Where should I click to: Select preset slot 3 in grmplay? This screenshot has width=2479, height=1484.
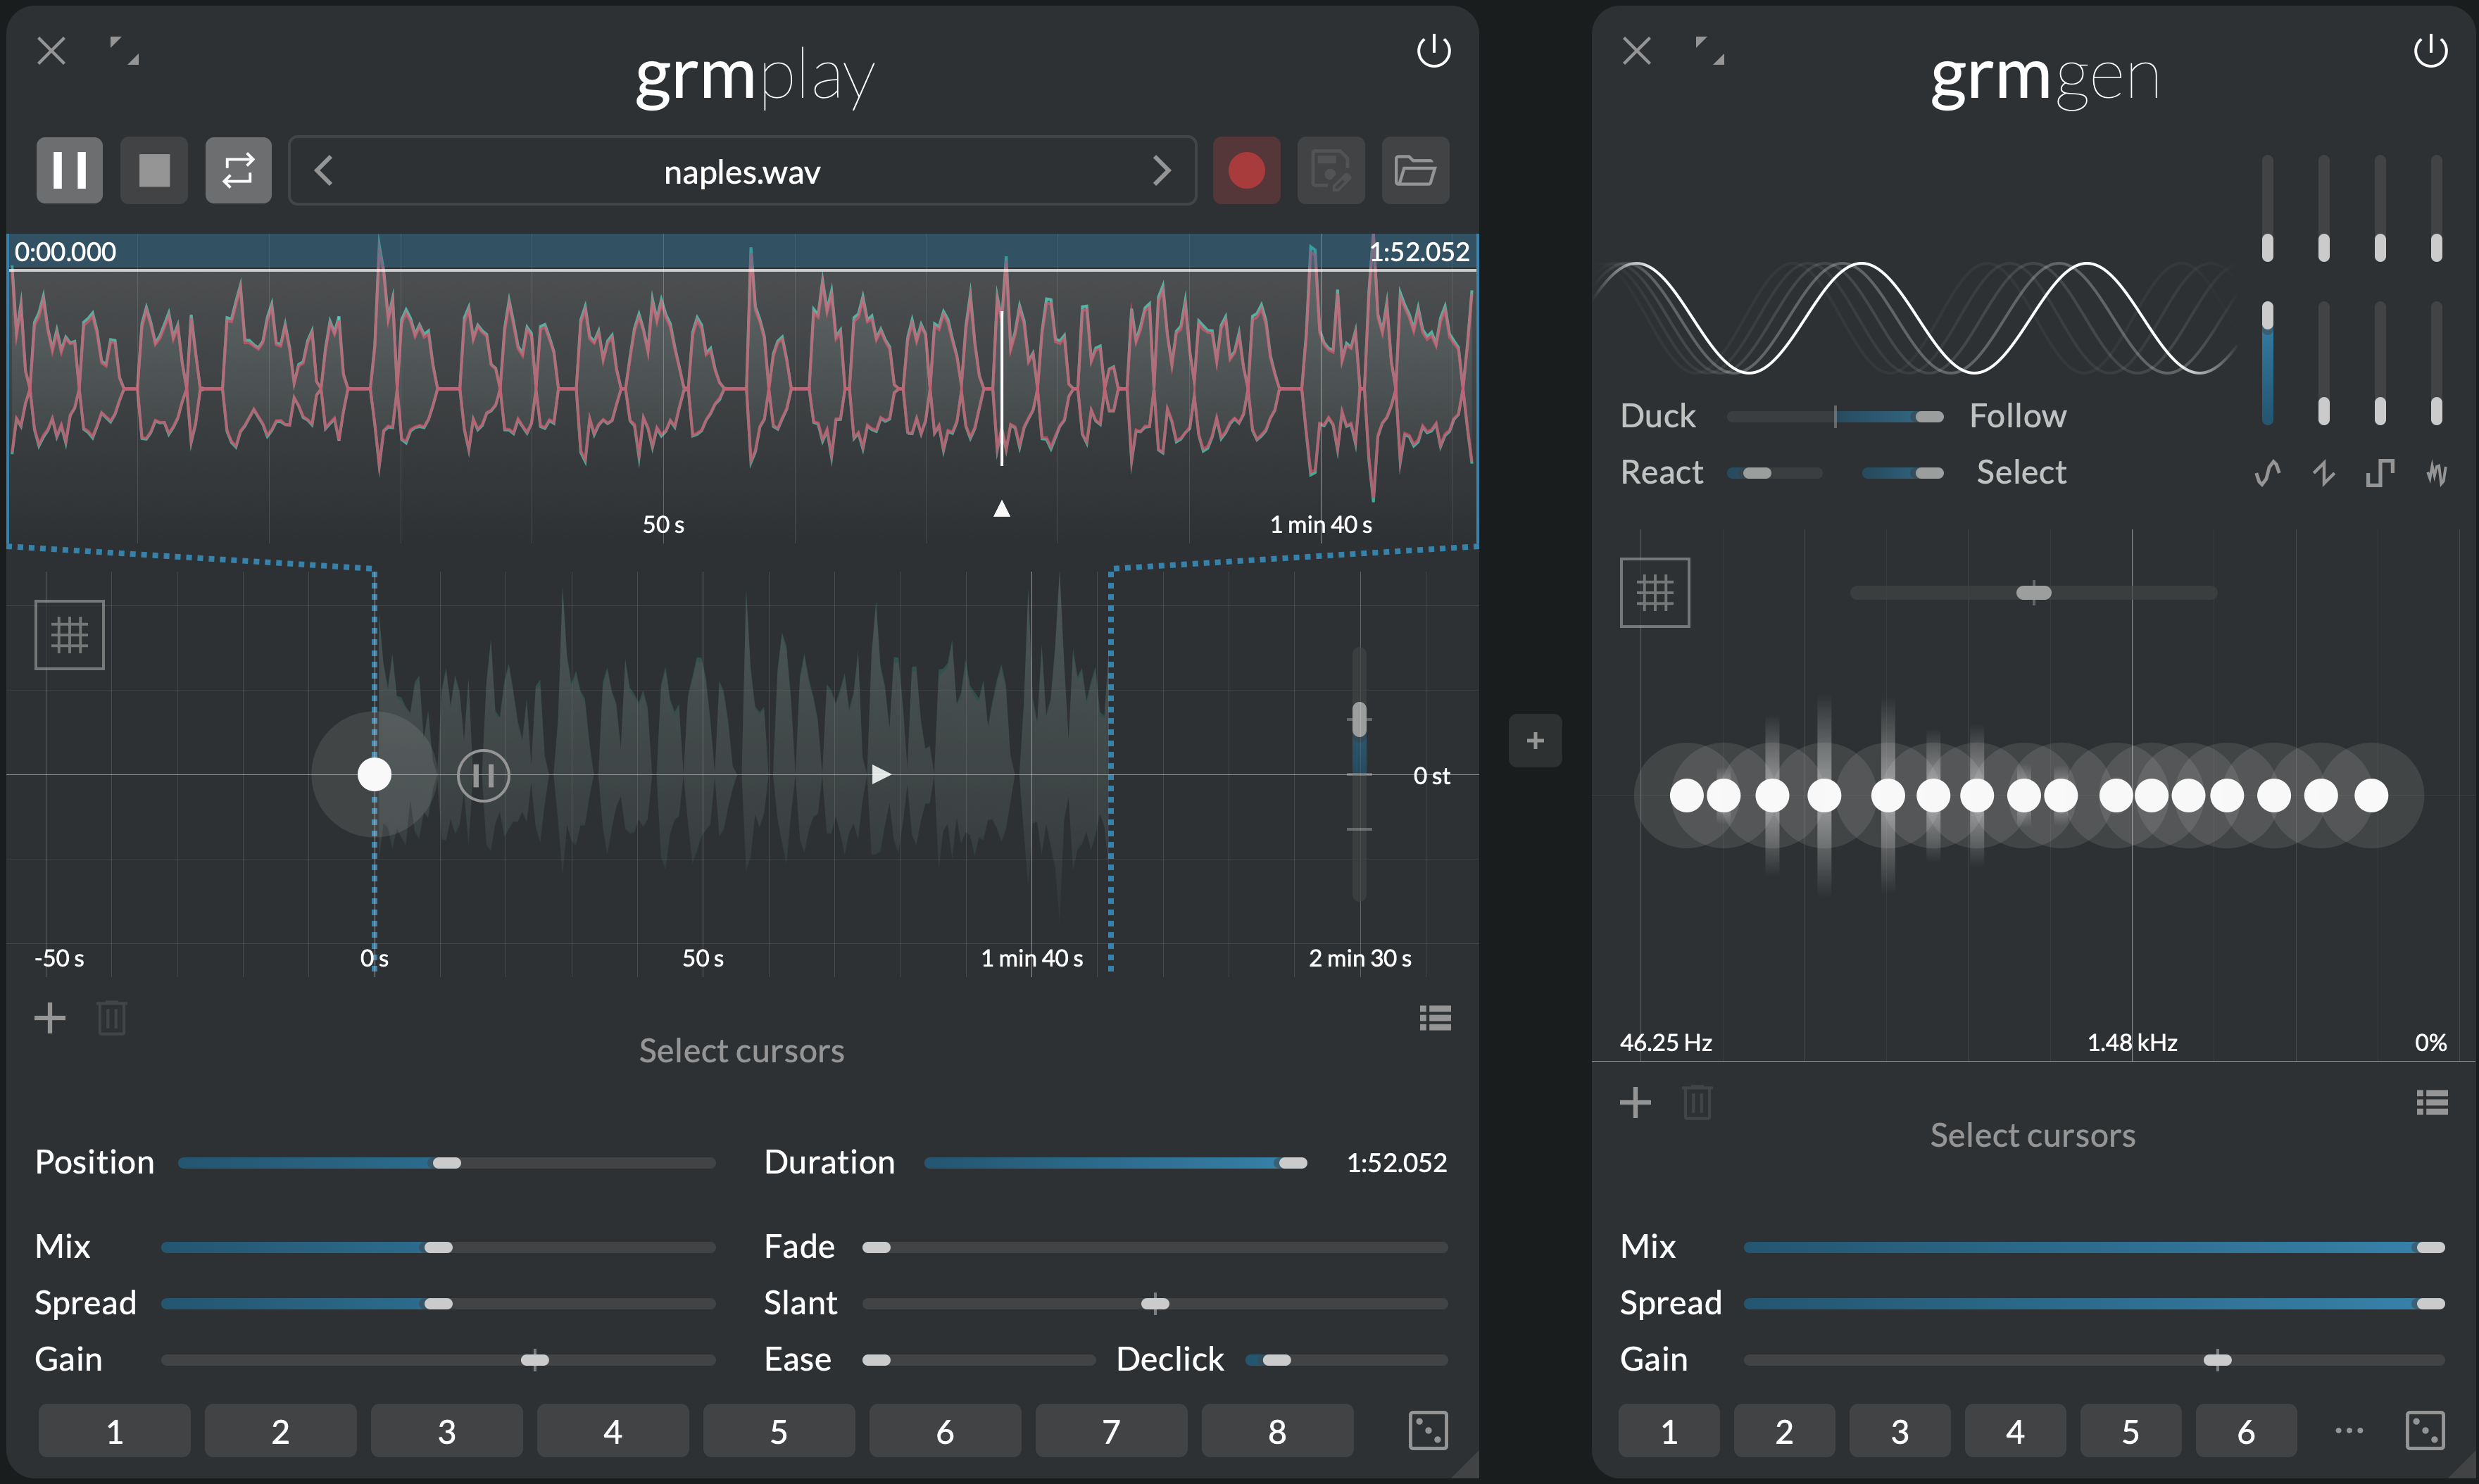(446, 1431)
